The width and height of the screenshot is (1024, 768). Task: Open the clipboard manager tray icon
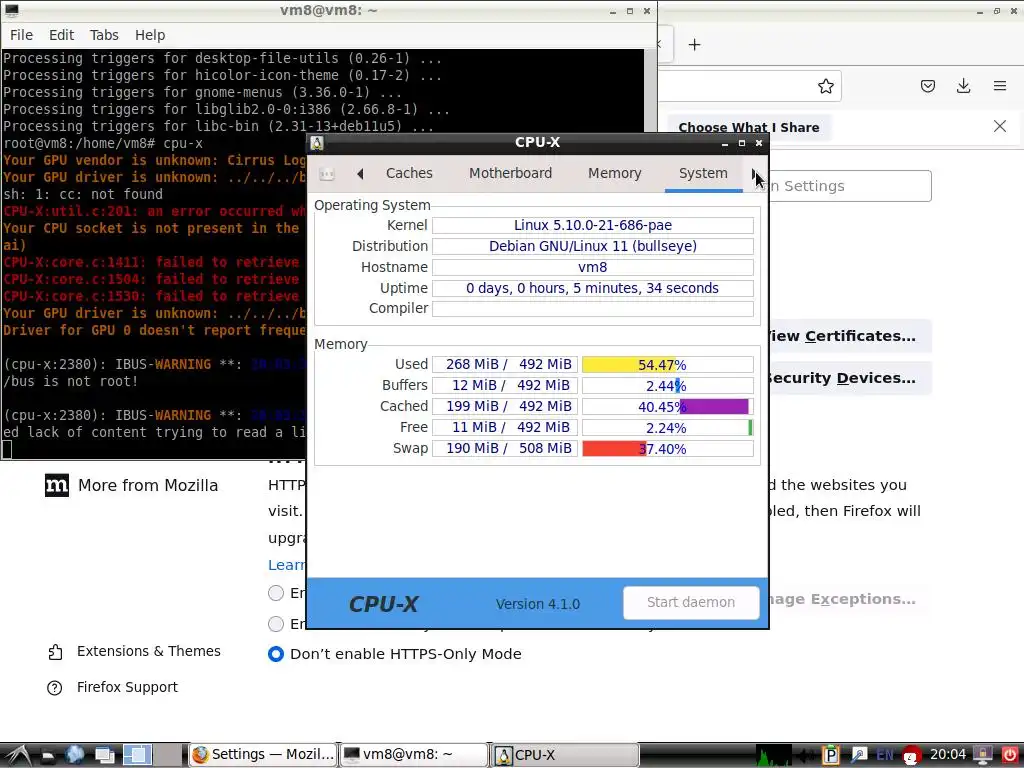pos(831,755)
